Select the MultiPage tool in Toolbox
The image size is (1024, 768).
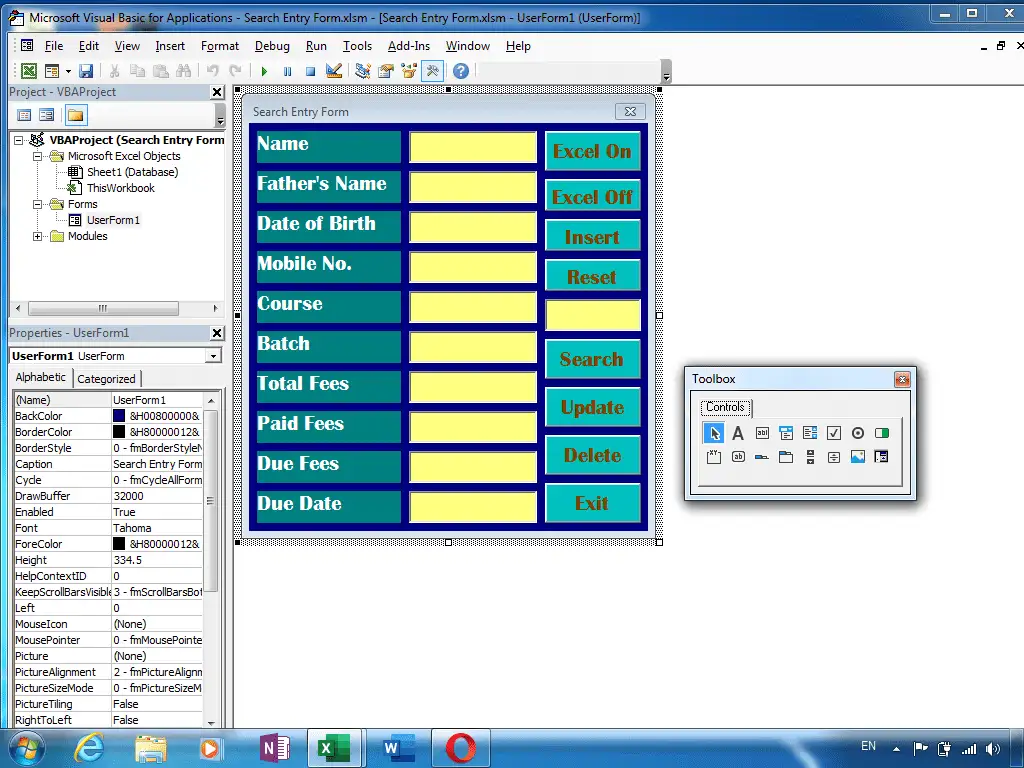786,456
